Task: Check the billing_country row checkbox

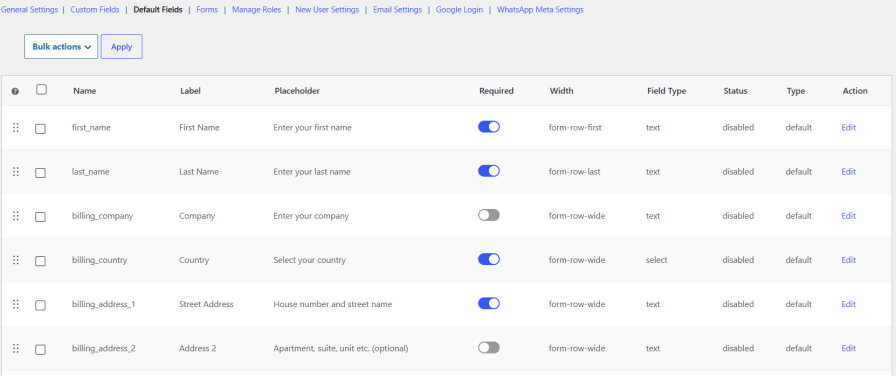Action: (40, 261)
